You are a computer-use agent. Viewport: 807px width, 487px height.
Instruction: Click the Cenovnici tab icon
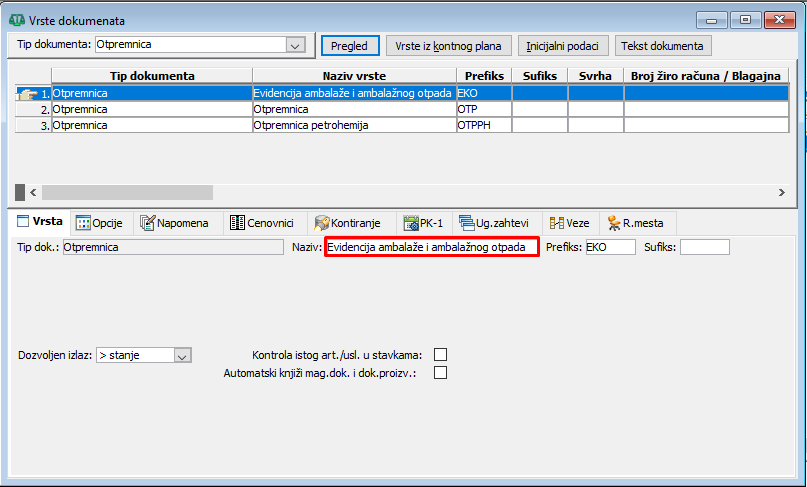(237, 223)
